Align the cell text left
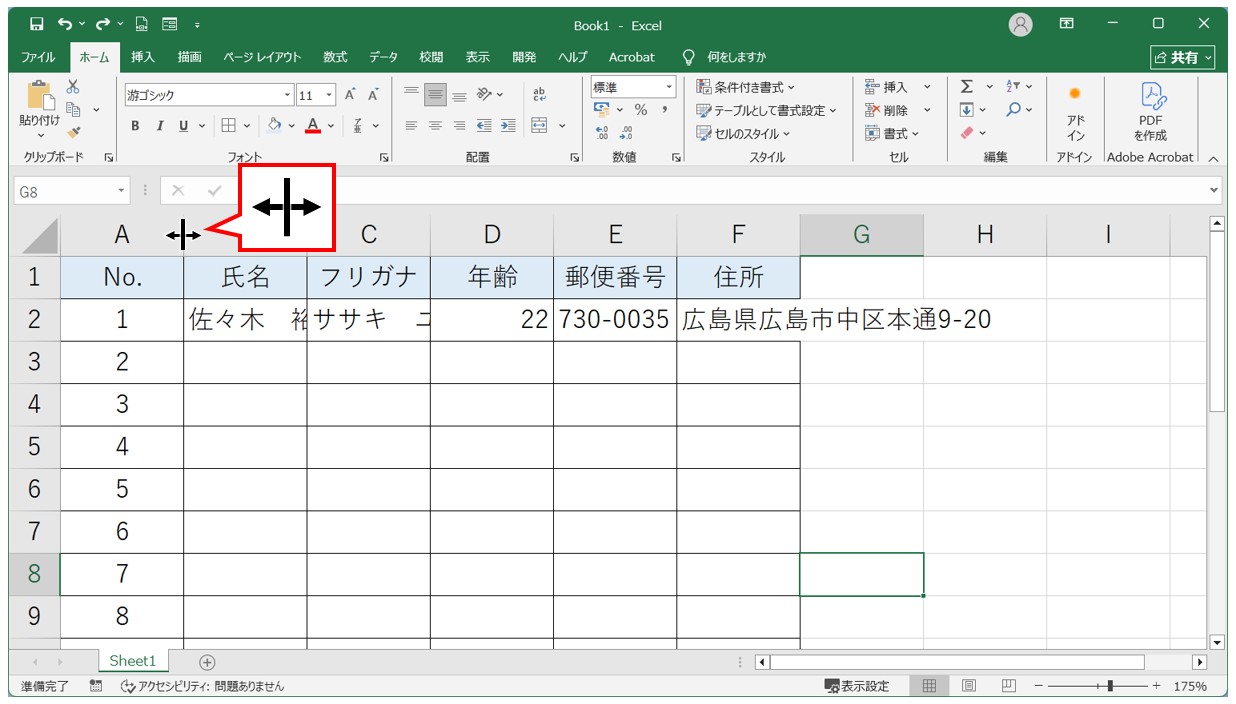The width and height of the screenshot is (1236, 704). pyautogui.click(x=411, y=126)
